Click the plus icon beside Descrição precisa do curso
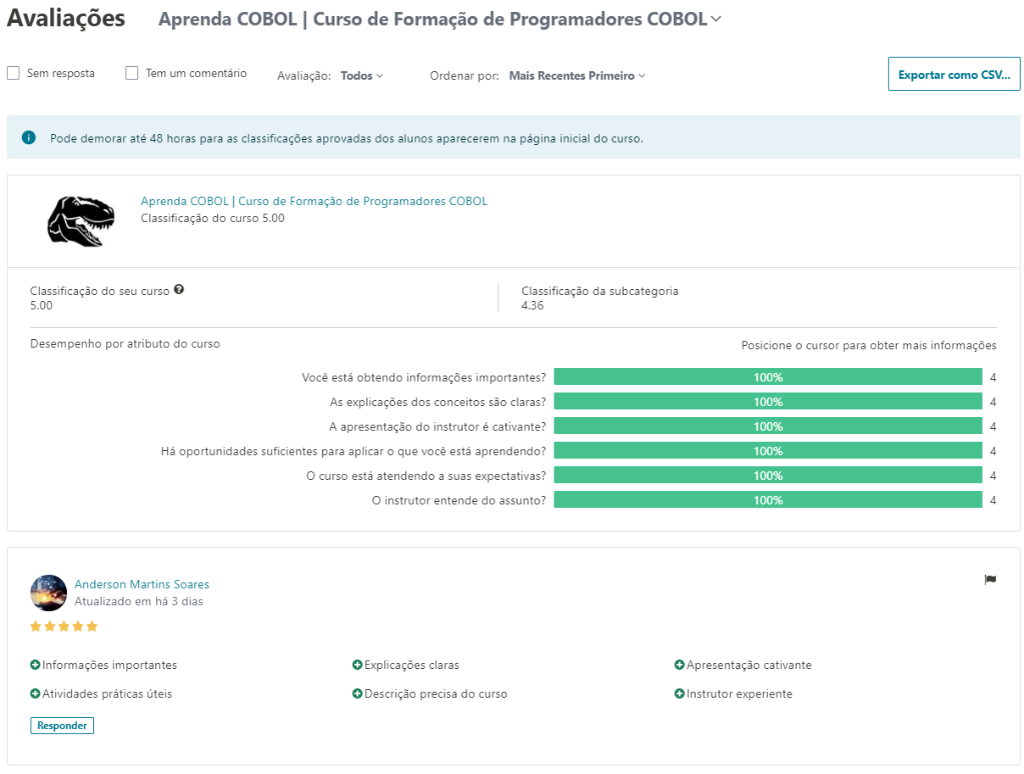The width and height of the screenshot is (1024, 774). click(357, 694)
